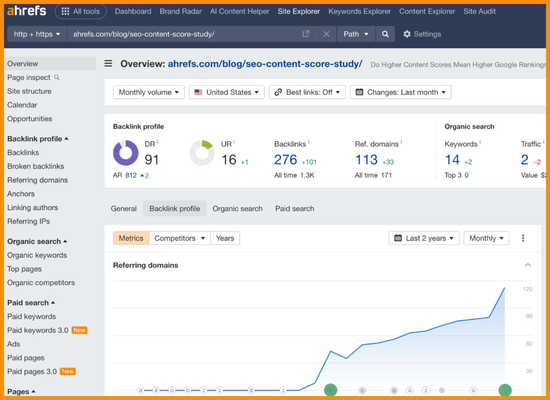Toggle the hamburger sidebar menu icon
Image resolution: width=550 pixels, height=400 pixels.
[x=108, y=64]
